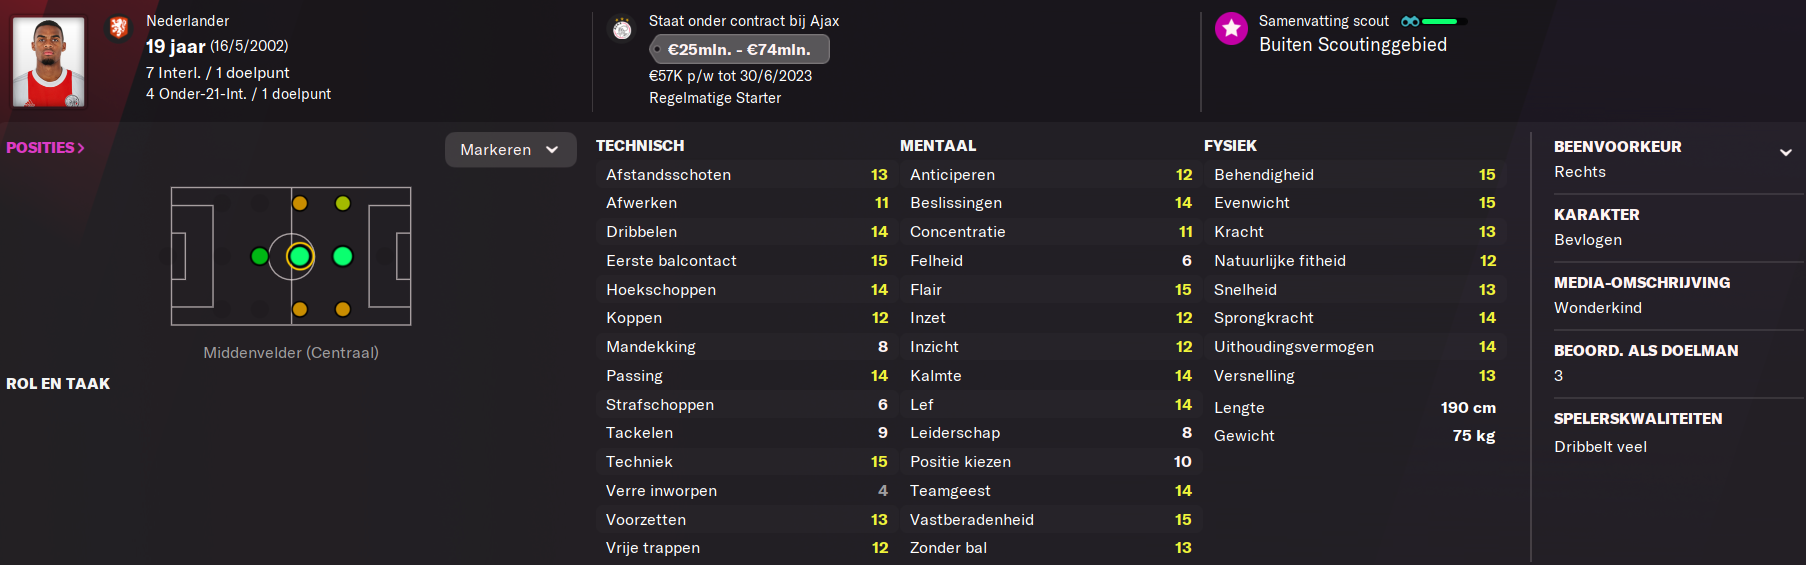Click the TECHNISCH column header
Screen dimensions: 1806x565
pos(640,146)
